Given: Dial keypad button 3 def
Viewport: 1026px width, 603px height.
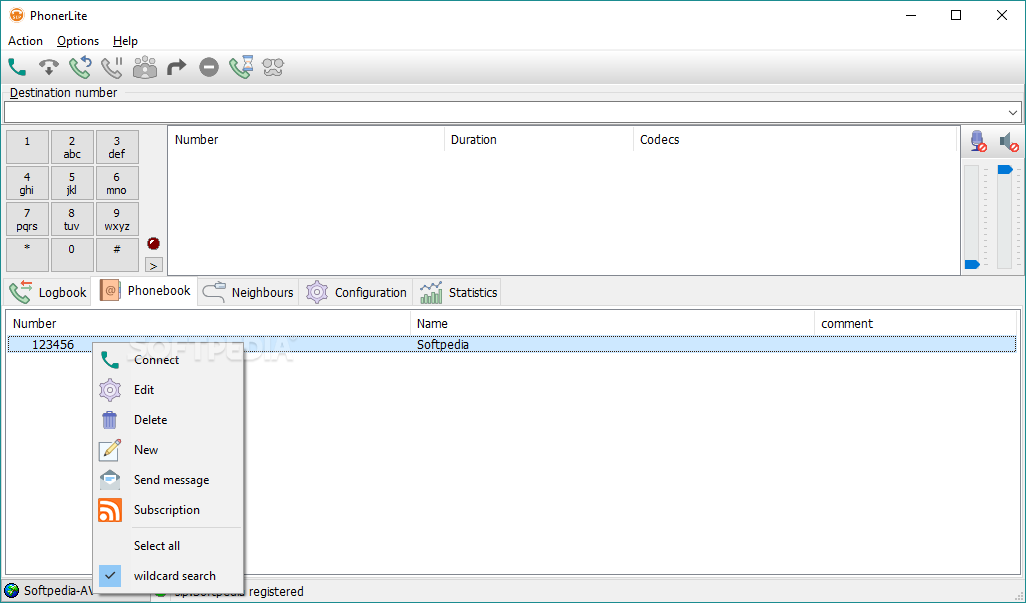Looking at the screenshot, I should click(x=117, y=146).
